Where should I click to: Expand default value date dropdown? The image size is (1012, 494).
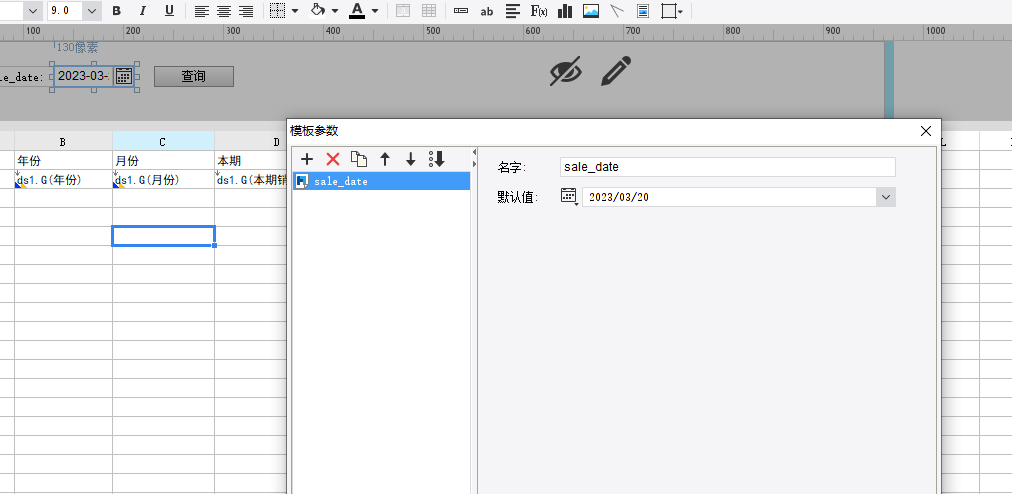pyautogui.click(x=886, y=197)
